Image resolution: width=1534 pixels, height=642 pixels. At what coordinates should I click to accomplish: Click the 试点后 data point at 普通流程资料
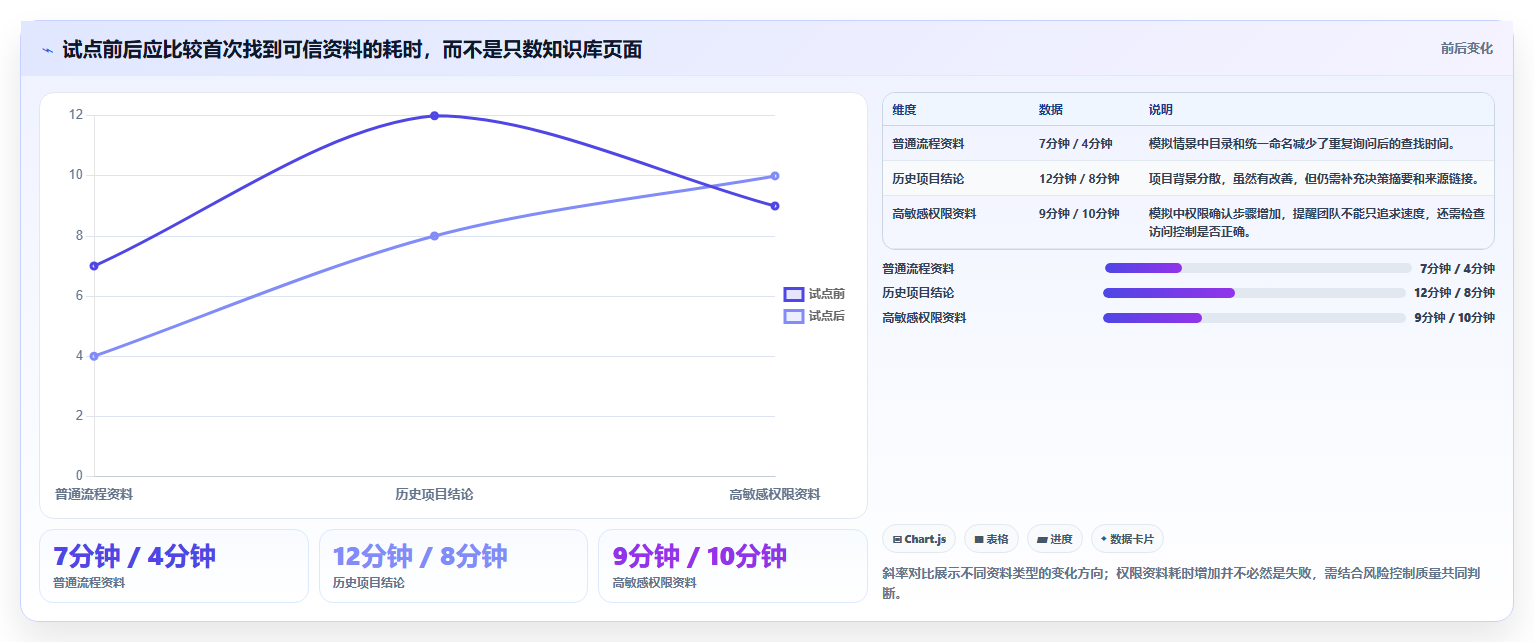point(94,356)
